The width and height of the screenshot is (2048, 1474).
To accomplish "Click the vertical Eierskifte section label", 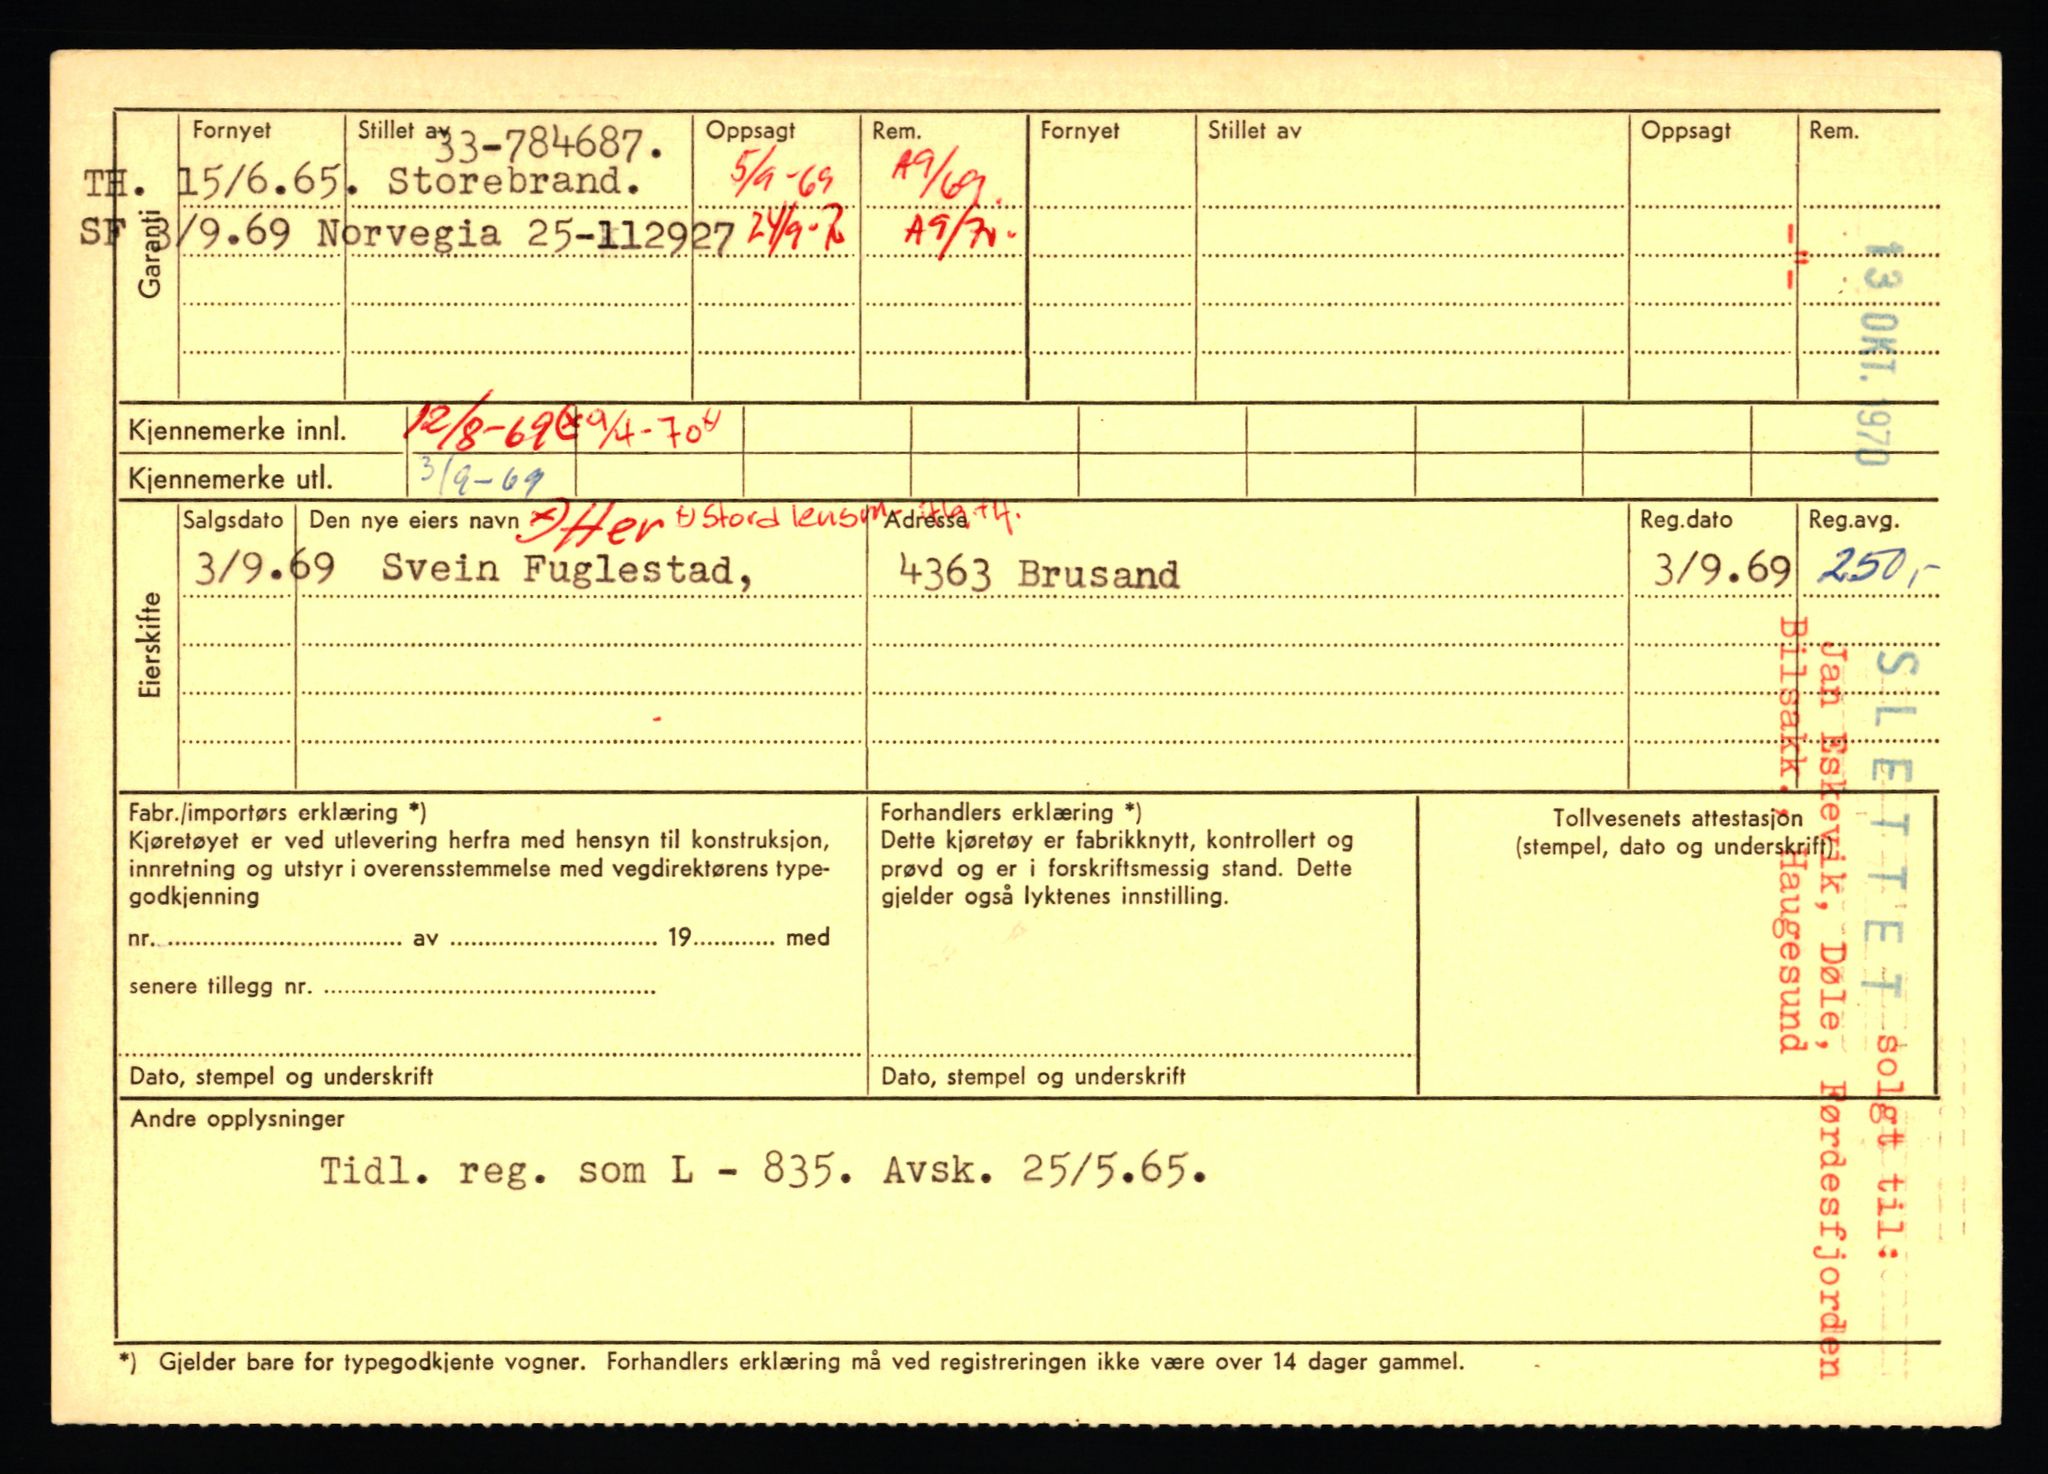I will click(x=150, y=645).
